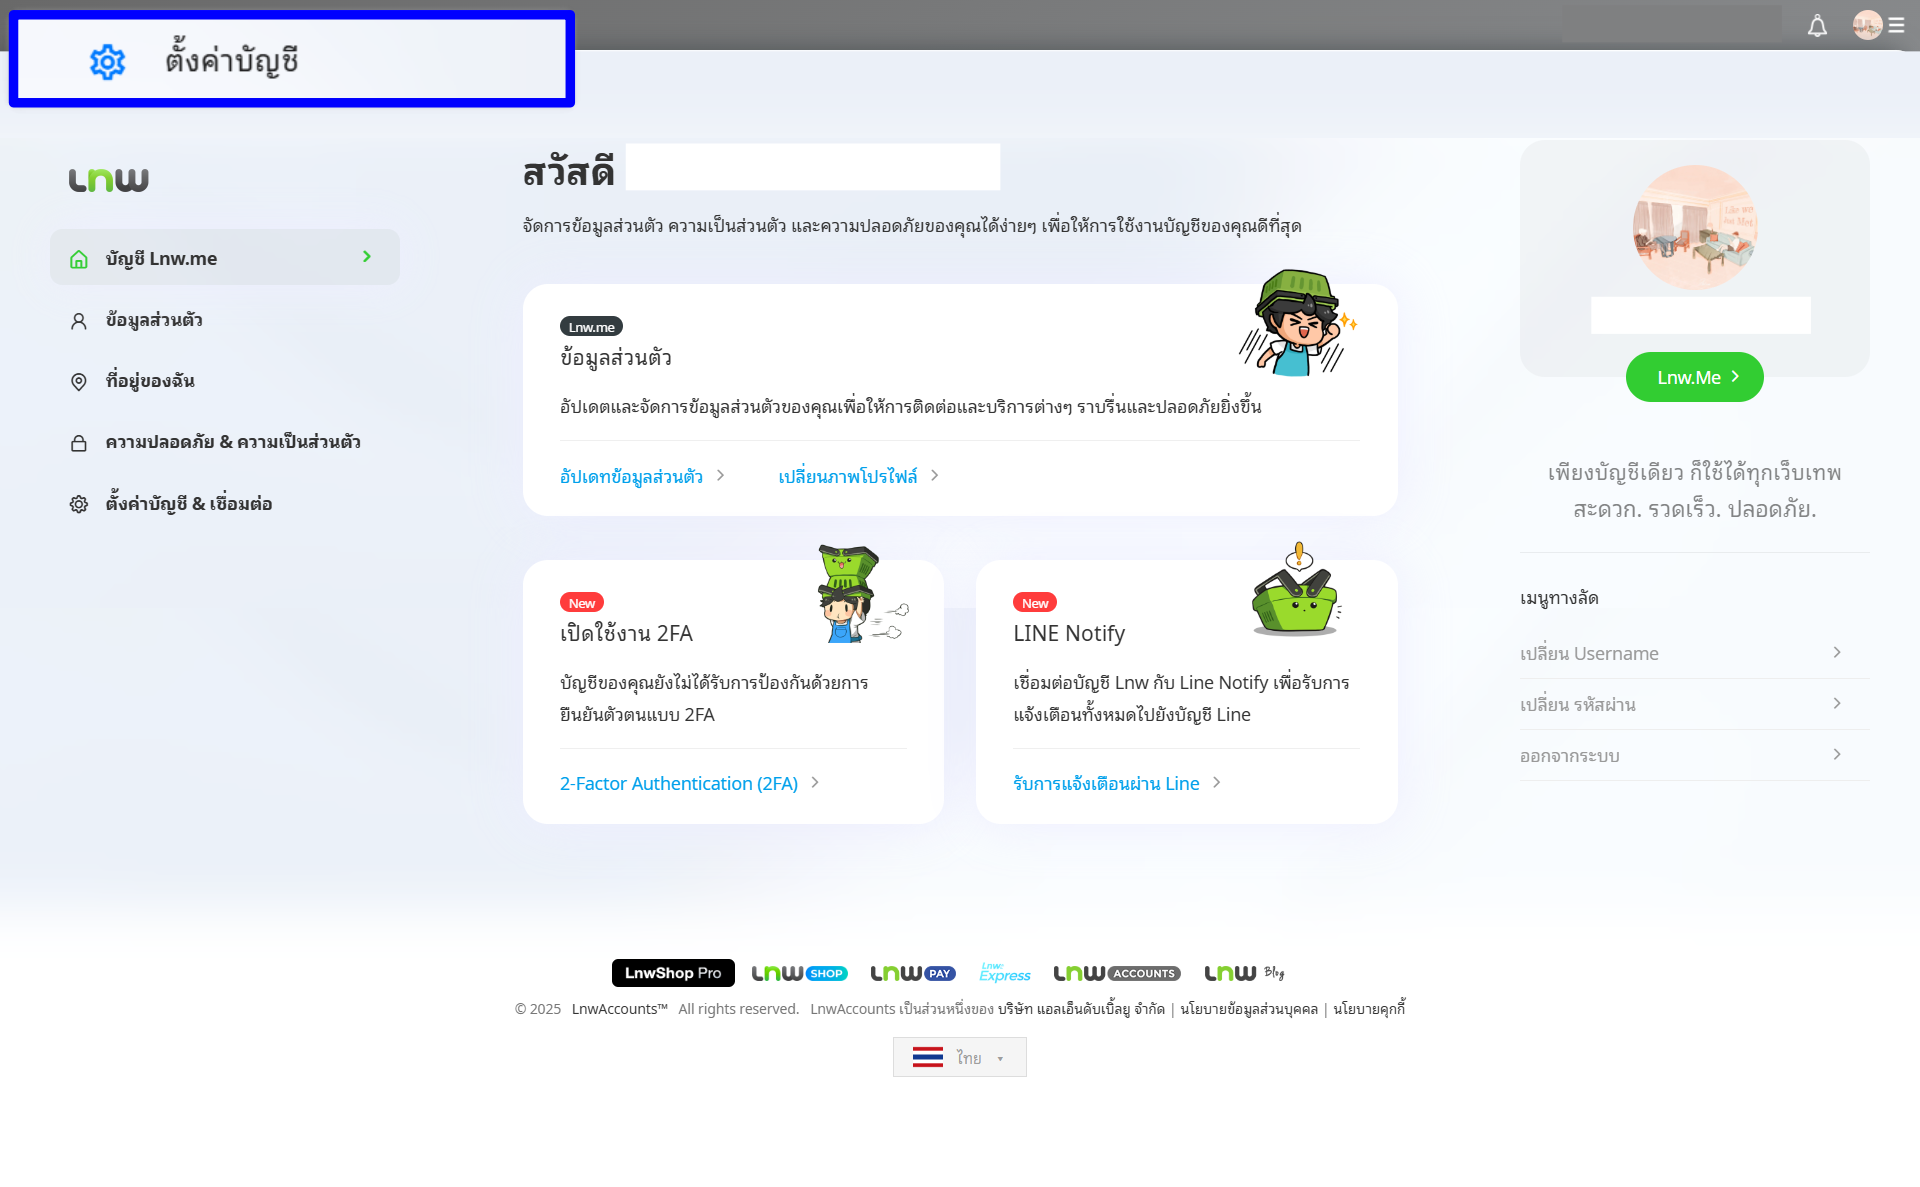Click the 2-Factor Authentication (2FA) link
1920x1187 pixels.
[x=679, y=783]
